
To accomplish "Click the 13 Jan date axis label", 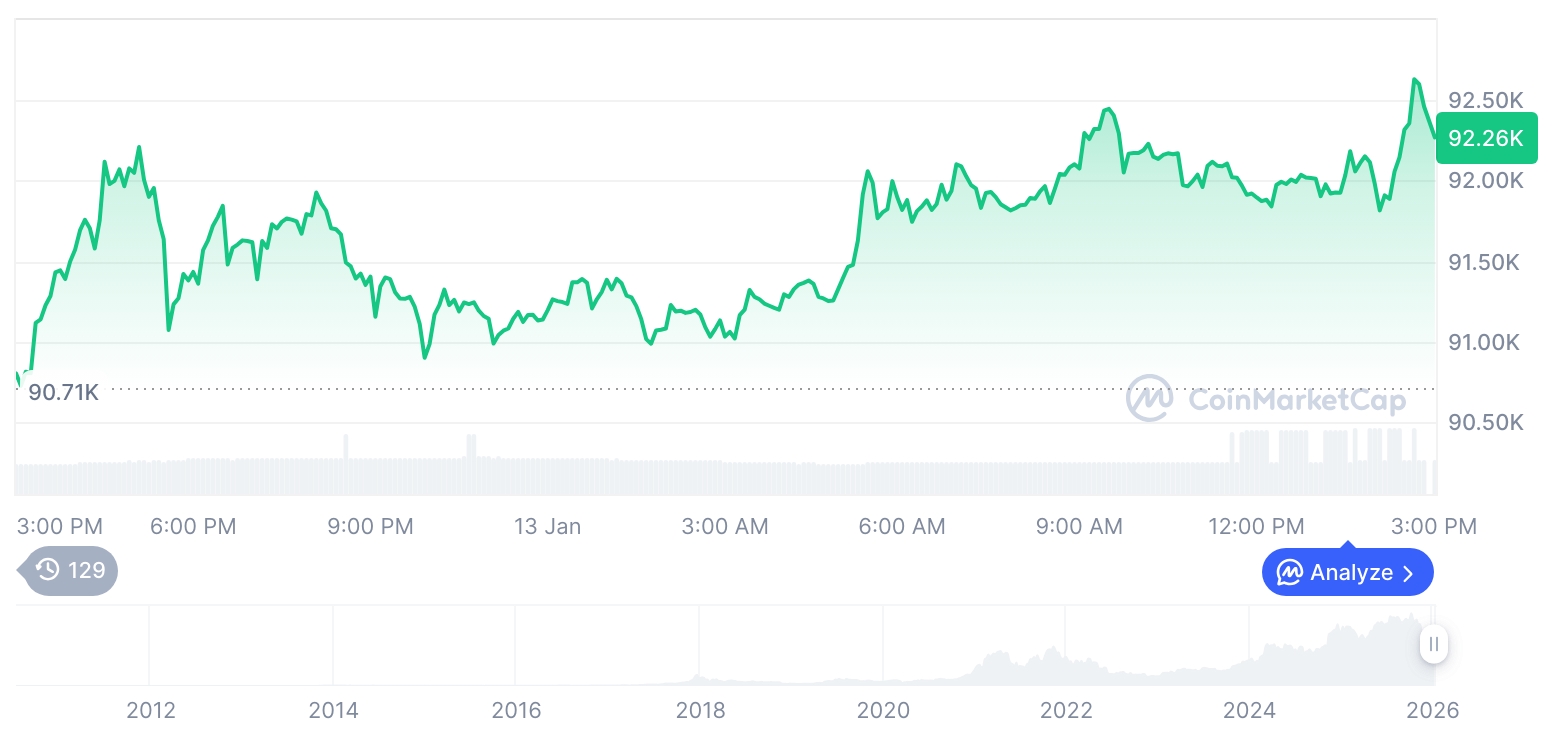I will 547,526.
